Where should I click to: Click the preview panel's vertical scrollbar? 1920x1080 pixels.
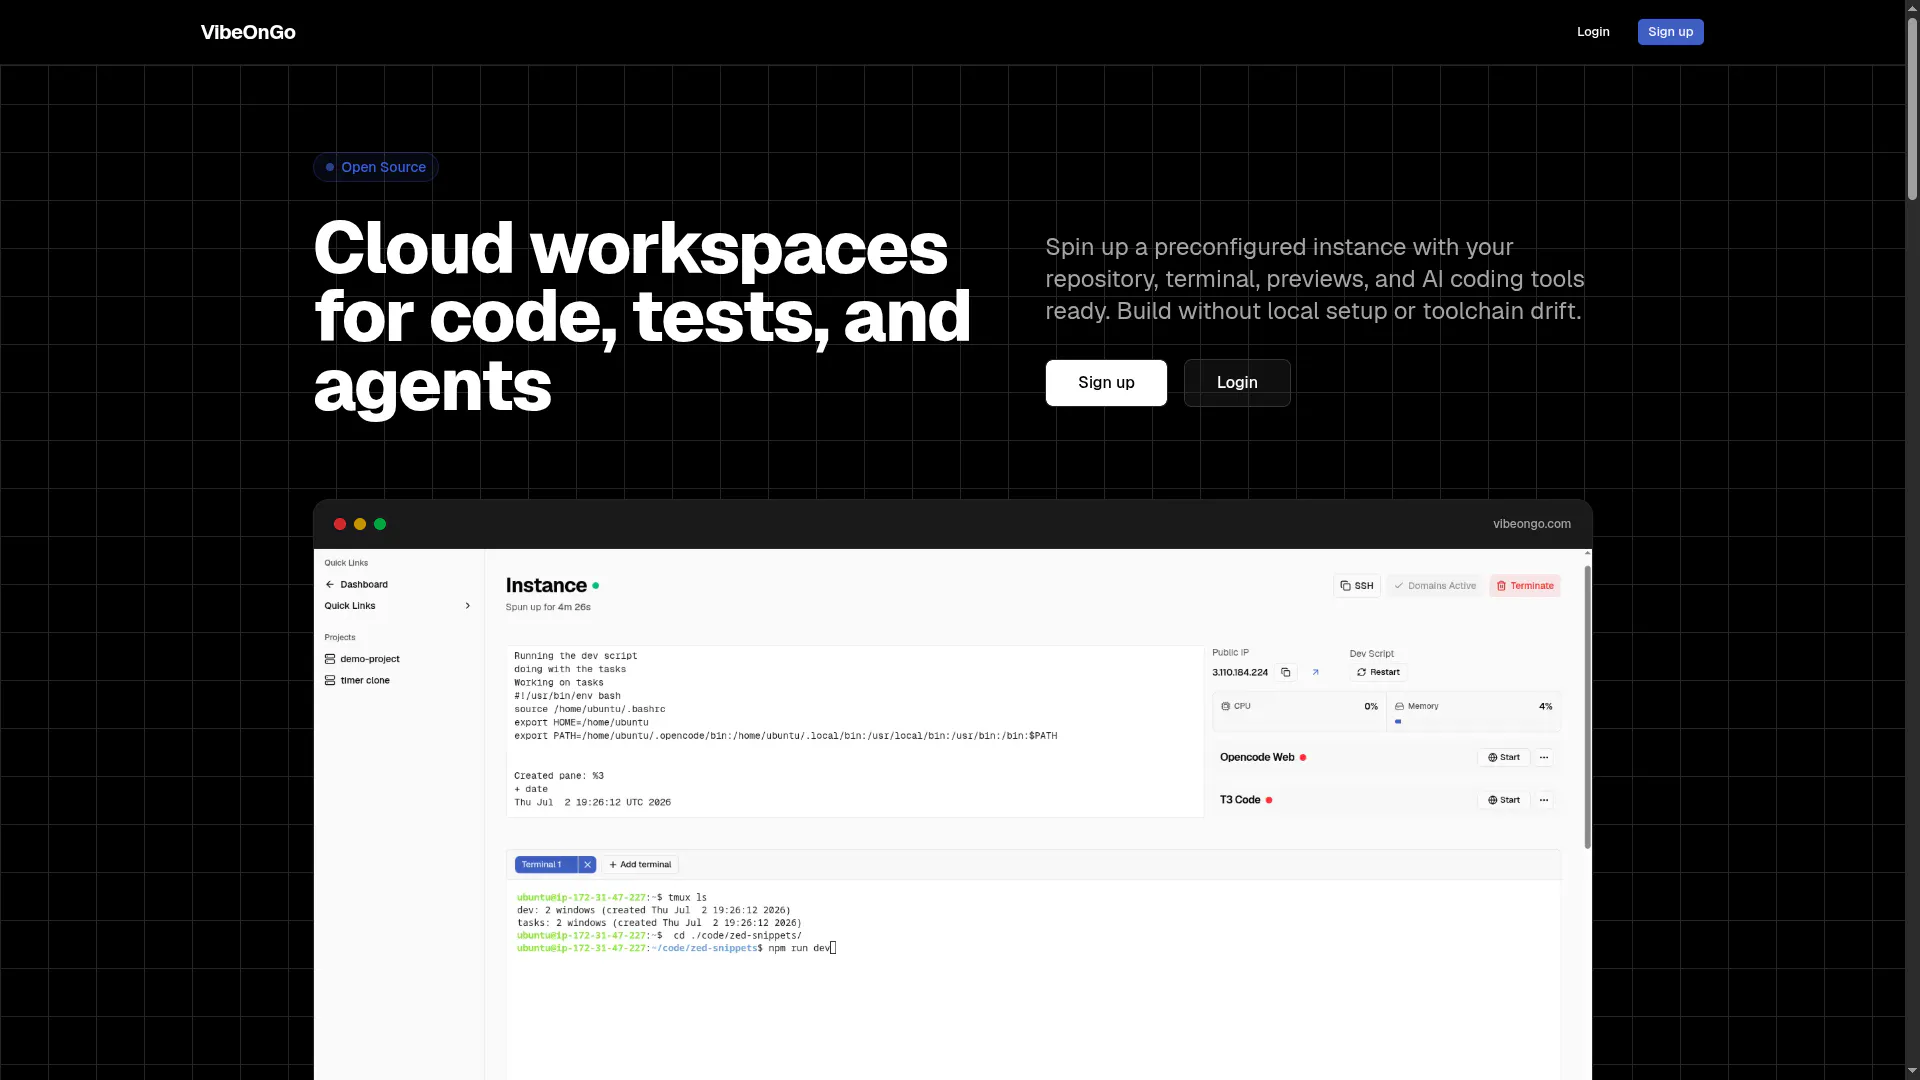pyautogui.click(x=1587, y=708)
